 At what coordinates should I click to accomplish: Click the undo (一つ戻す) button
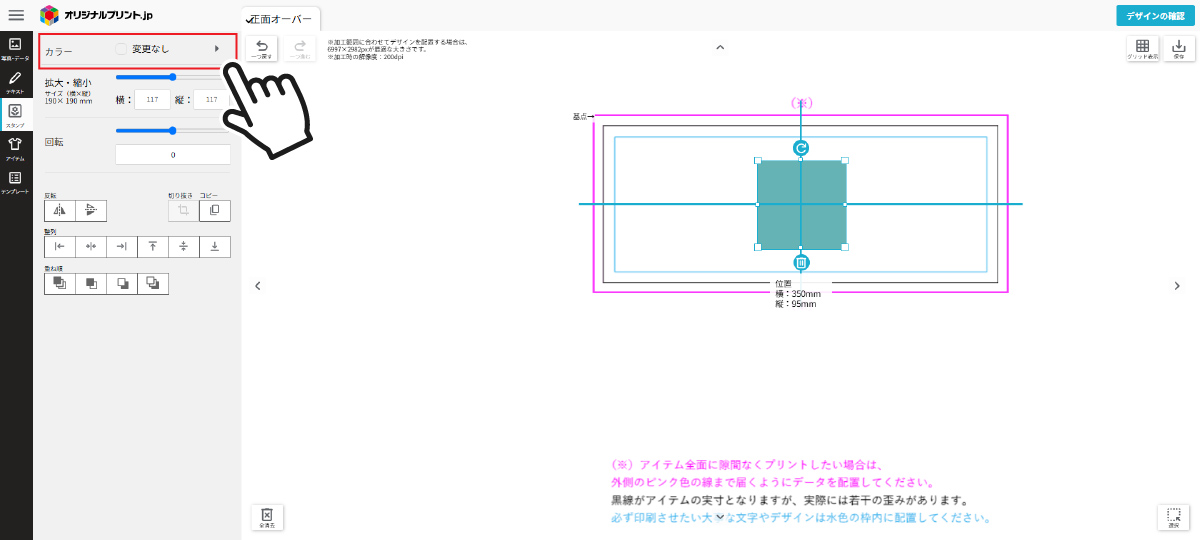(x=262, y=49)
